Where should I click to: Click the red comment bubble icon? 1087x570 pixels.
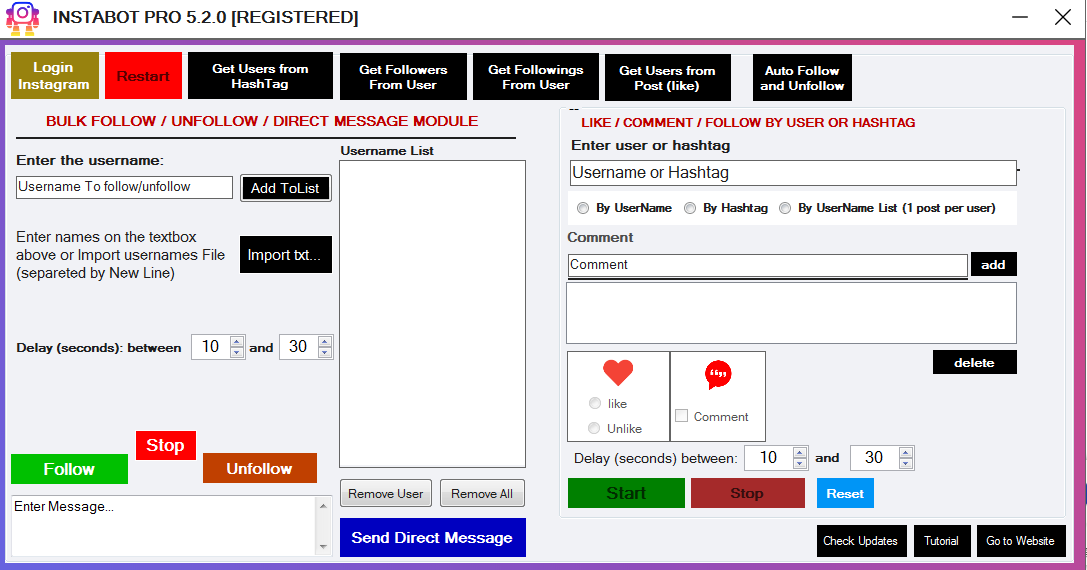pos(718,374)
